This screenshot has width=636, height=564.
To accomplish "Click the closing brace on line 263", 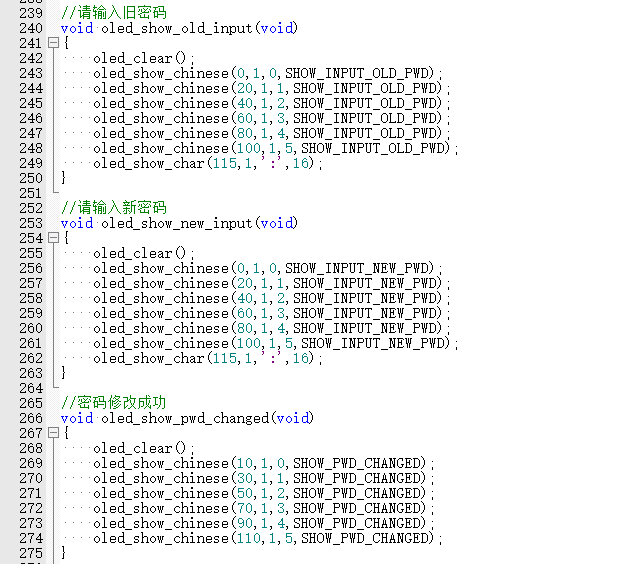I will 63,373.
